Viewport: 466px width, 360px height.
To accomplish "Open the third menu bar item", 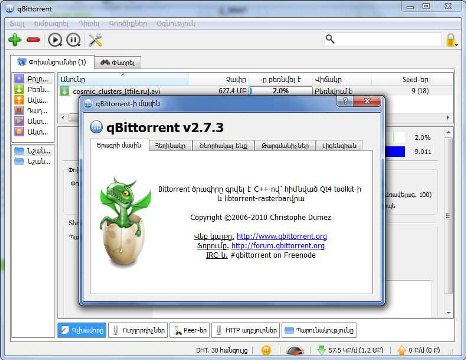I will (89, 24).
